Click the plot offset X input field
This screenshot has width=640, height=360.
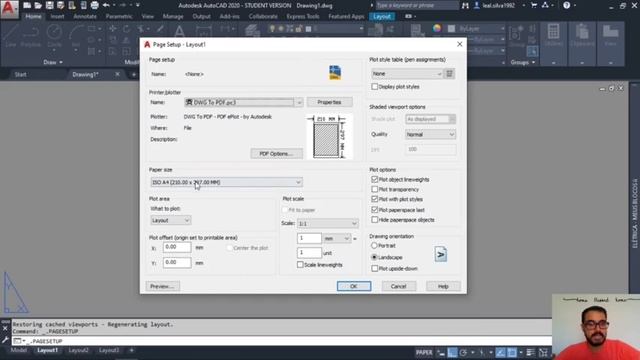[177, 247]
